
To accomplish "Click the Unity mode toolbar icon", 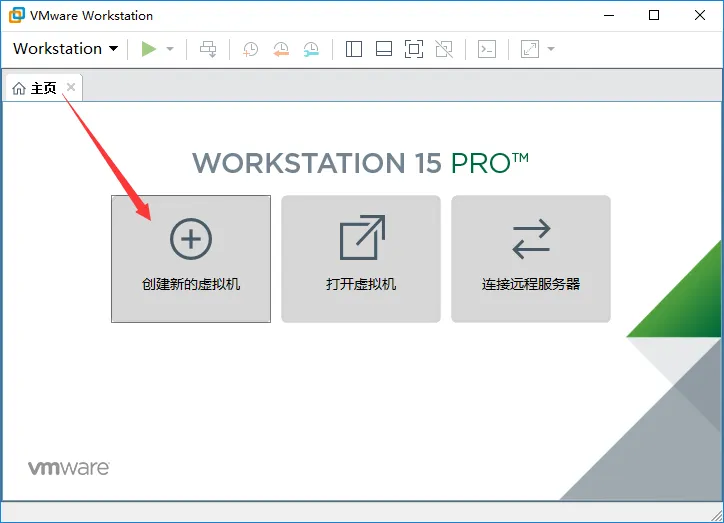I will (444, 49).
